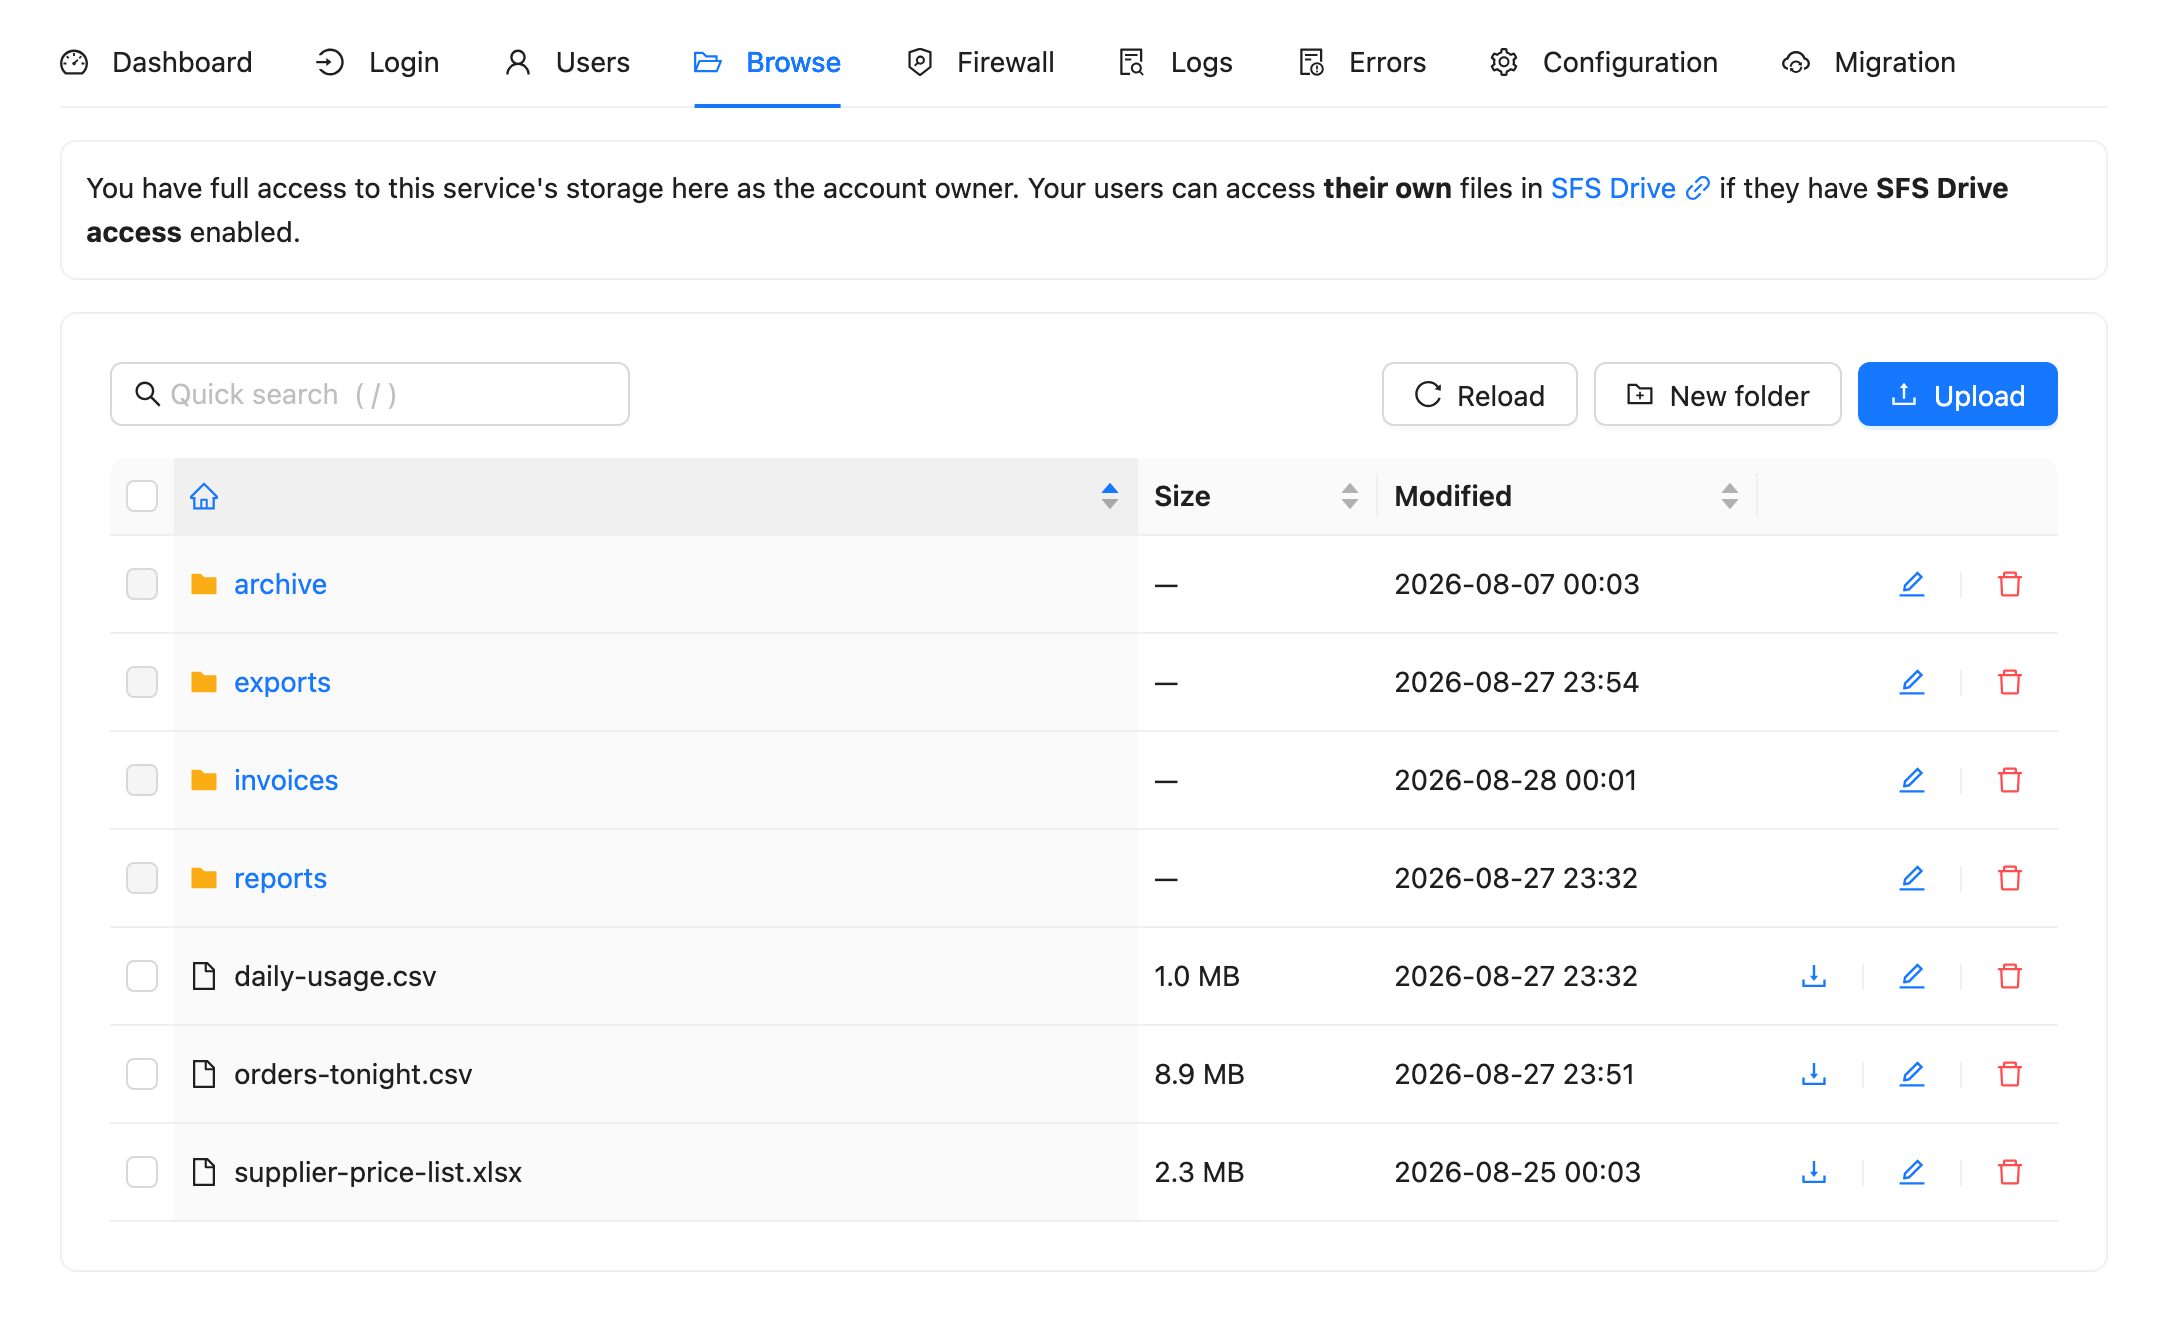
Task: Click the Upload button
Action: [1958, 394]
